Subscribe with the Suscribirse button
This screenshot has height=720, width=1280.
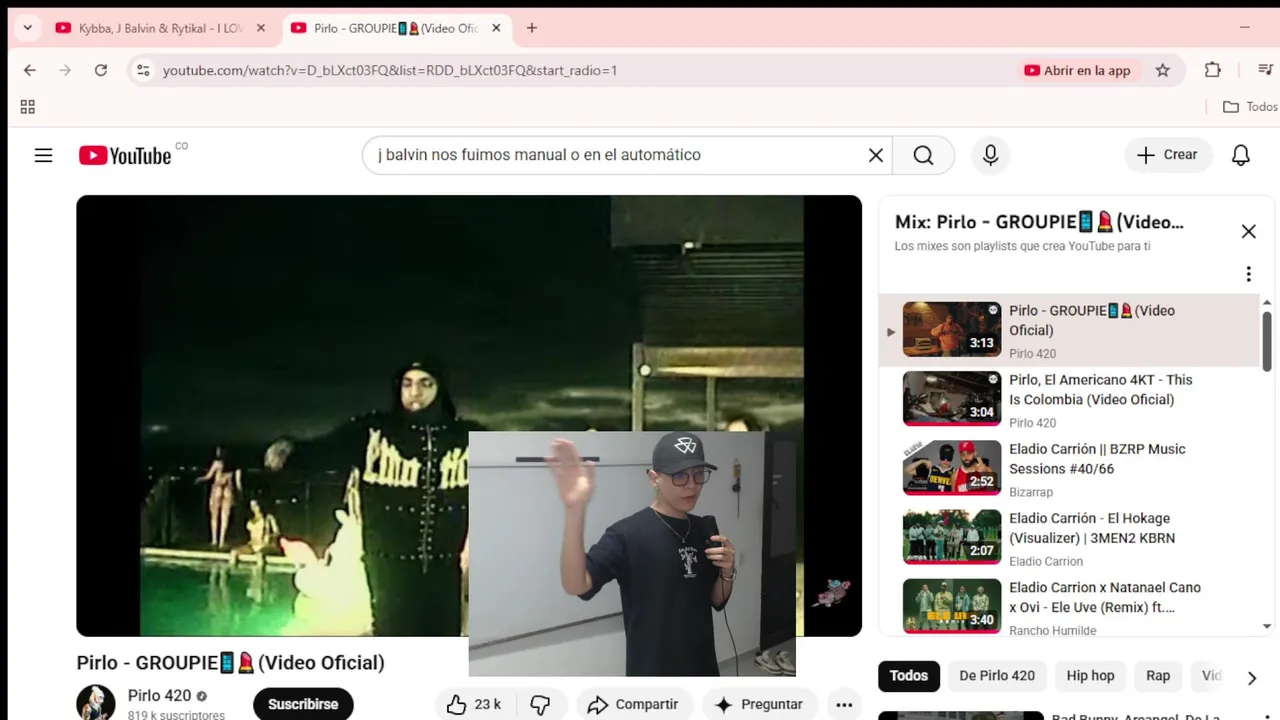(303, 704)
